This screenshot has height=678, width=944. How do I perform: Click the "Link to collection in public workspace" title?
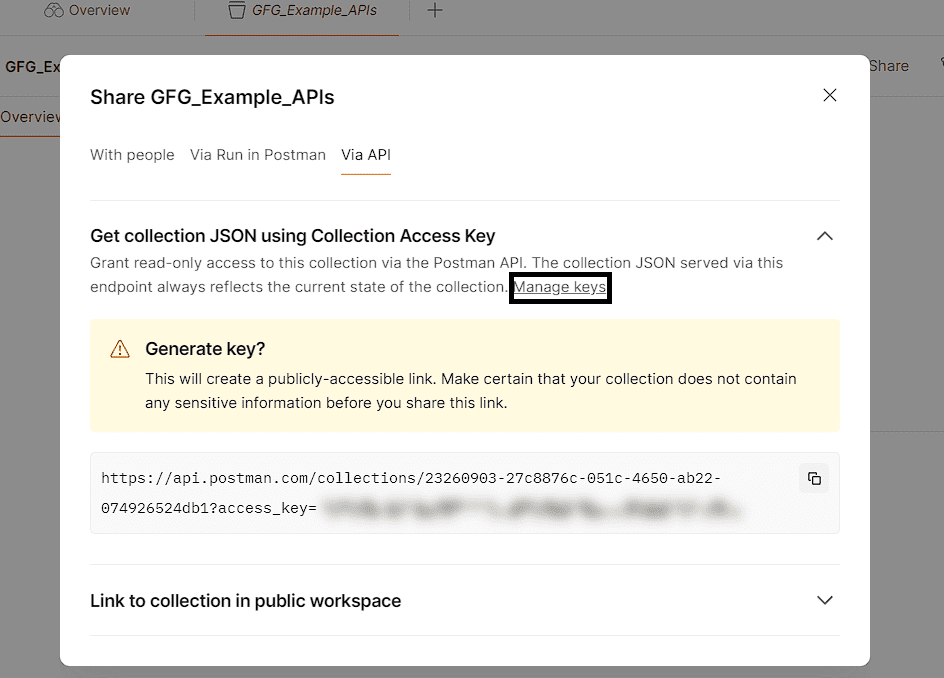tap(245, 601)
